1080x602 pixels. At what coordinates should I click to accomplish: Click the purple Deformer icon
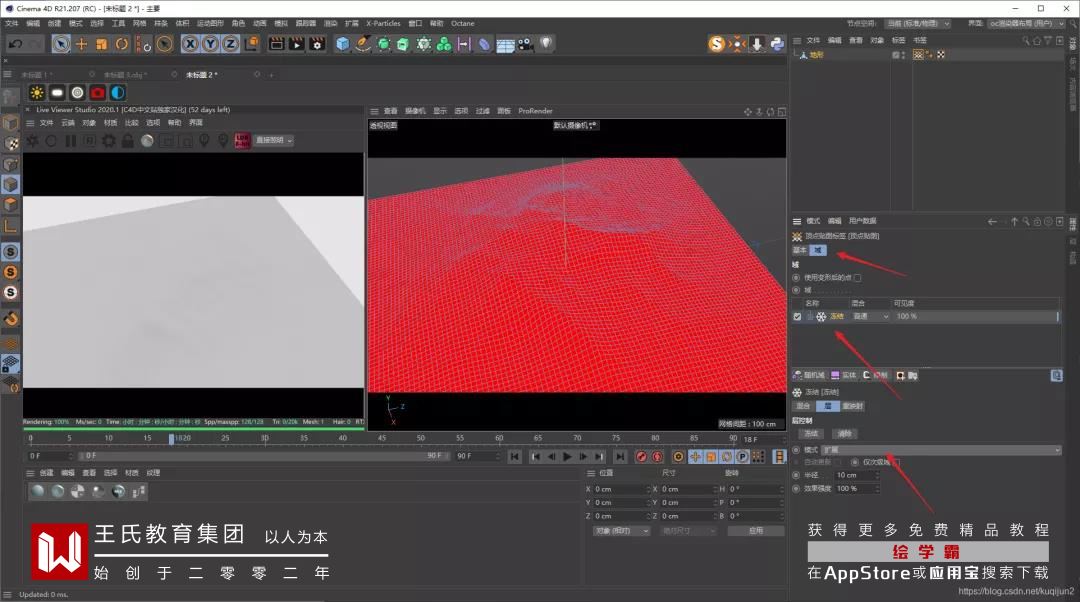(x=484, y=44)
